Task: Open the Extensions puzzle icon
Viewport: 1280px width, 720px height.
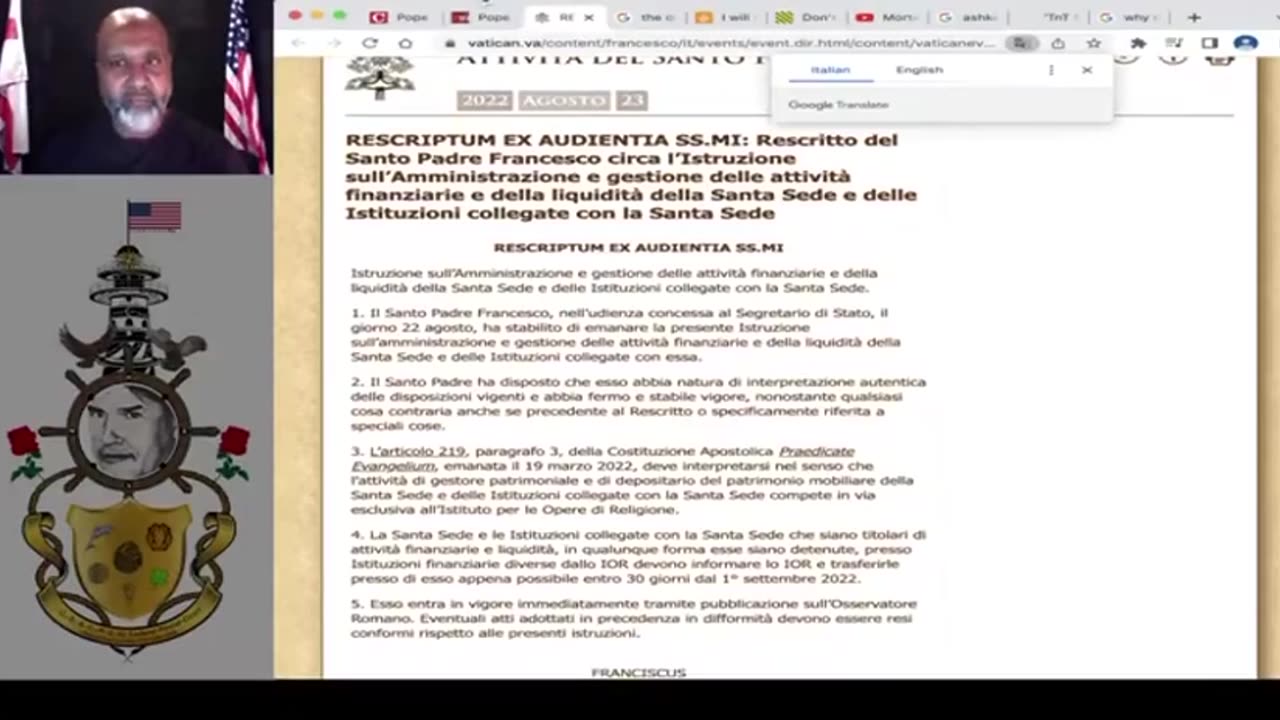Action: [1138, 43]
